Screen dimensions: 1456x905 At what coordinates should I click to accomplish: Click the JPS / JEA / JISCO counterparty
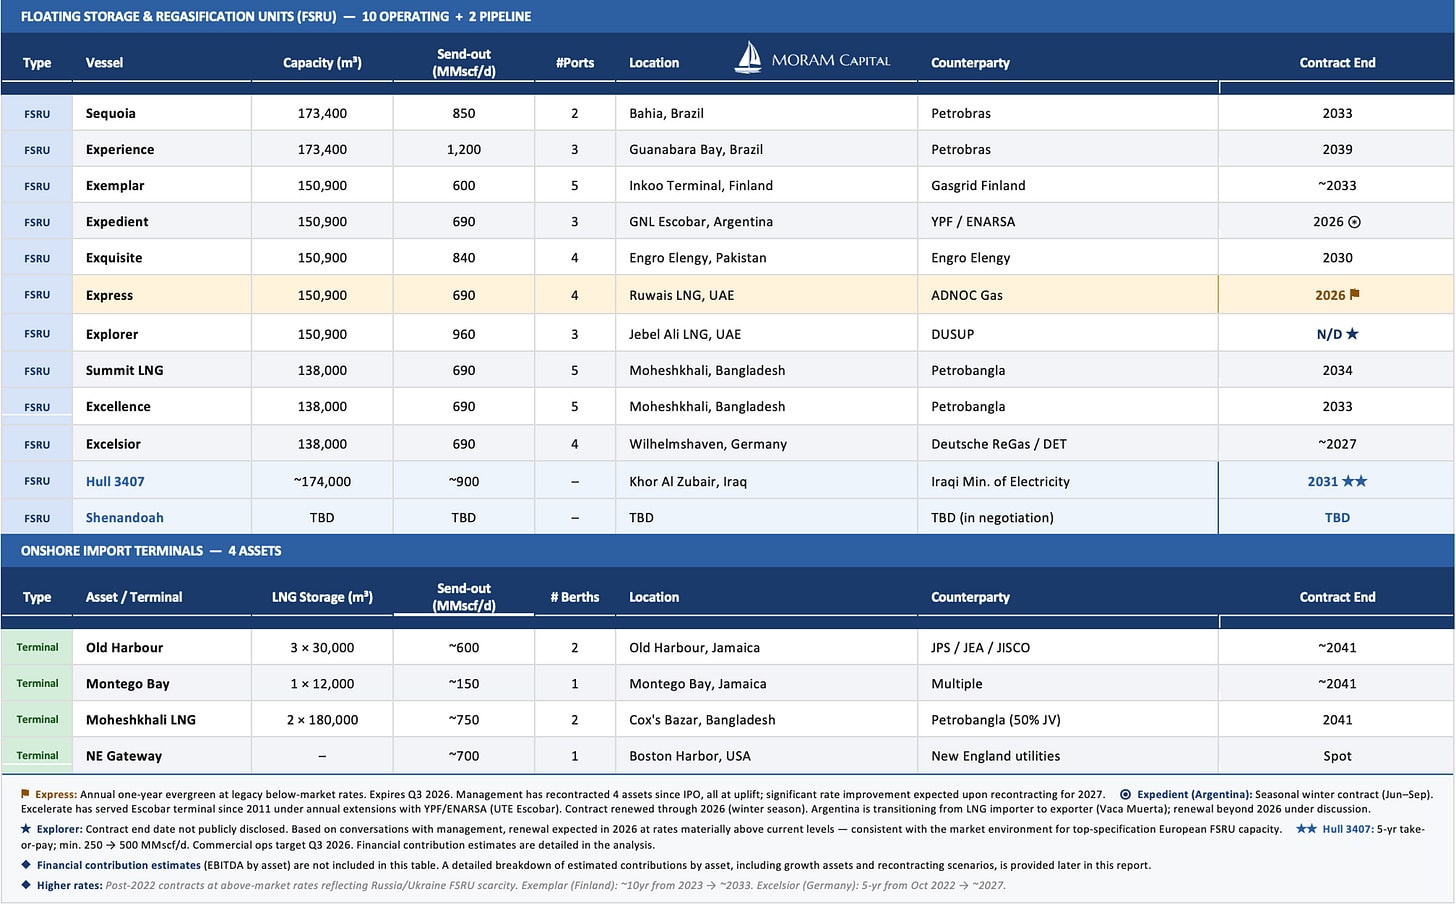980,647
